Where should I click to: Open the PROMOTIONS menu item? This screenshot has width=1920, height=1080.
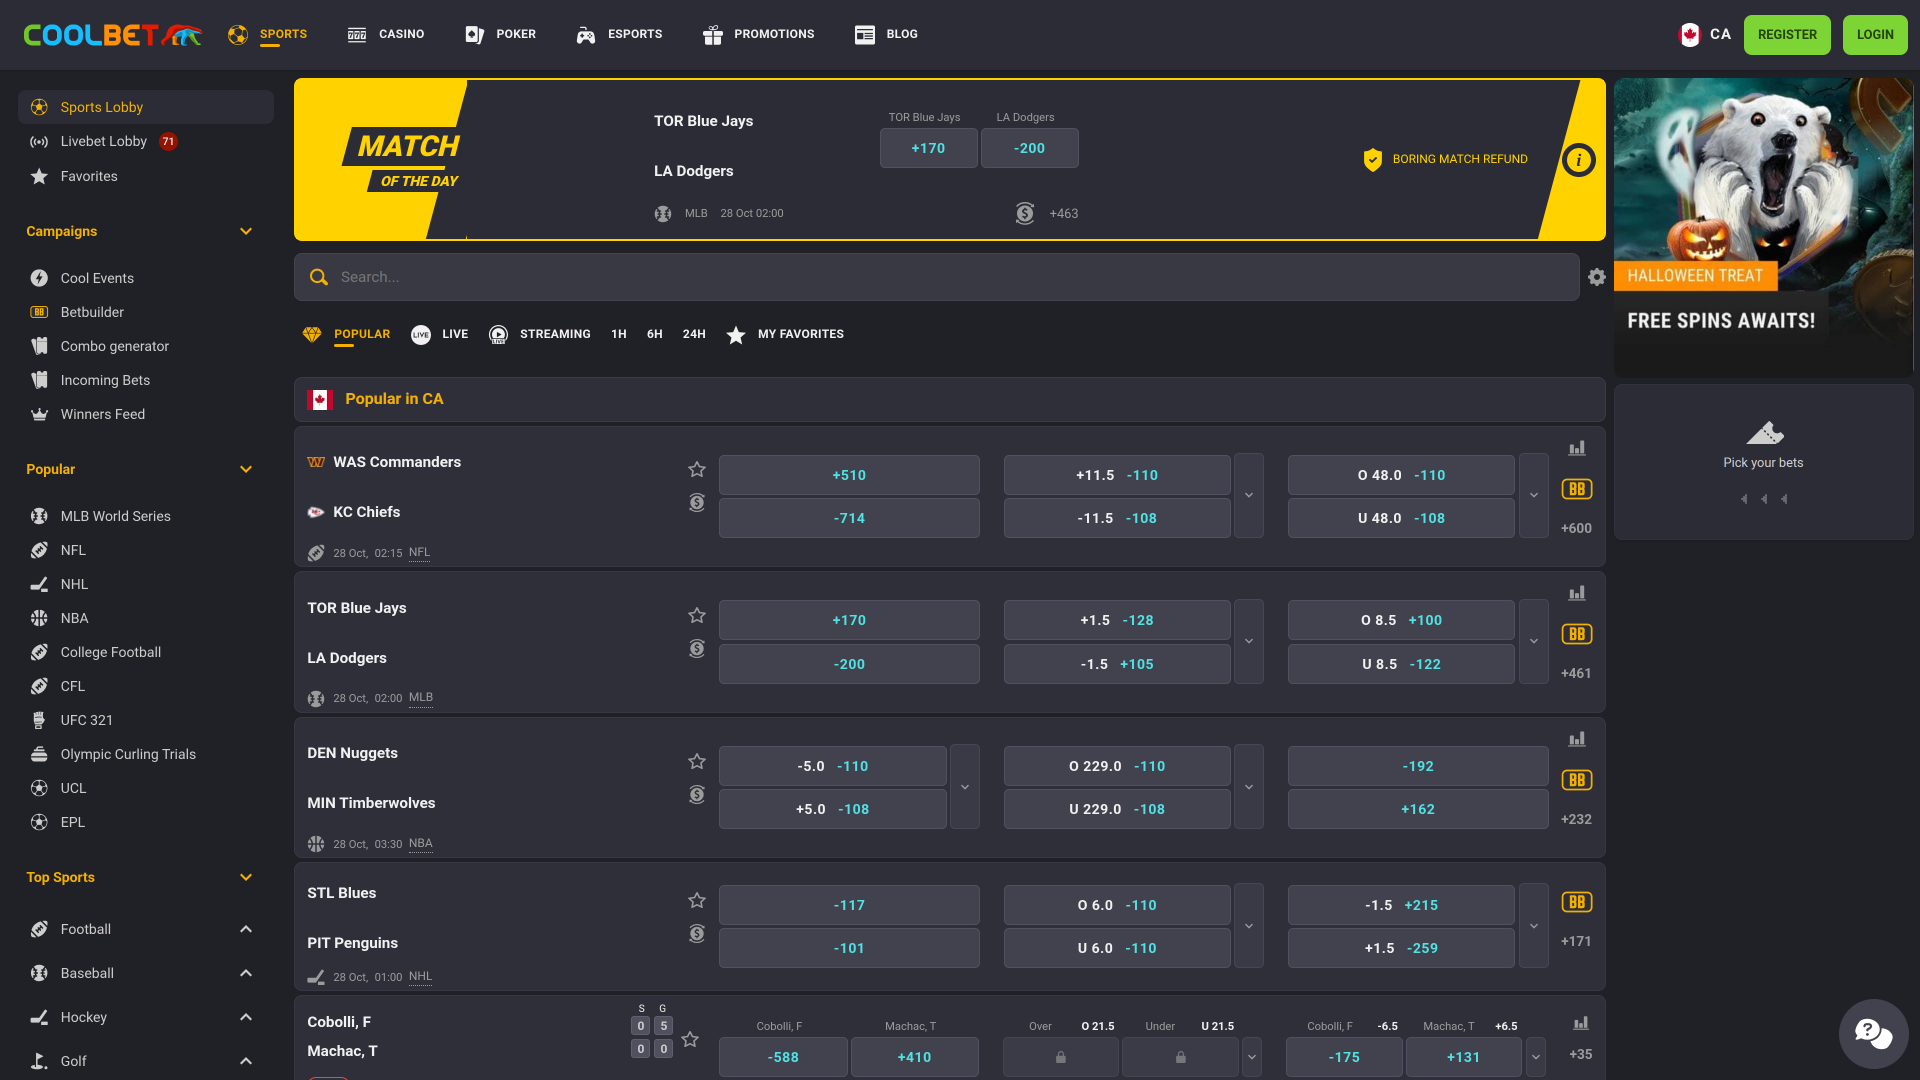758,34
